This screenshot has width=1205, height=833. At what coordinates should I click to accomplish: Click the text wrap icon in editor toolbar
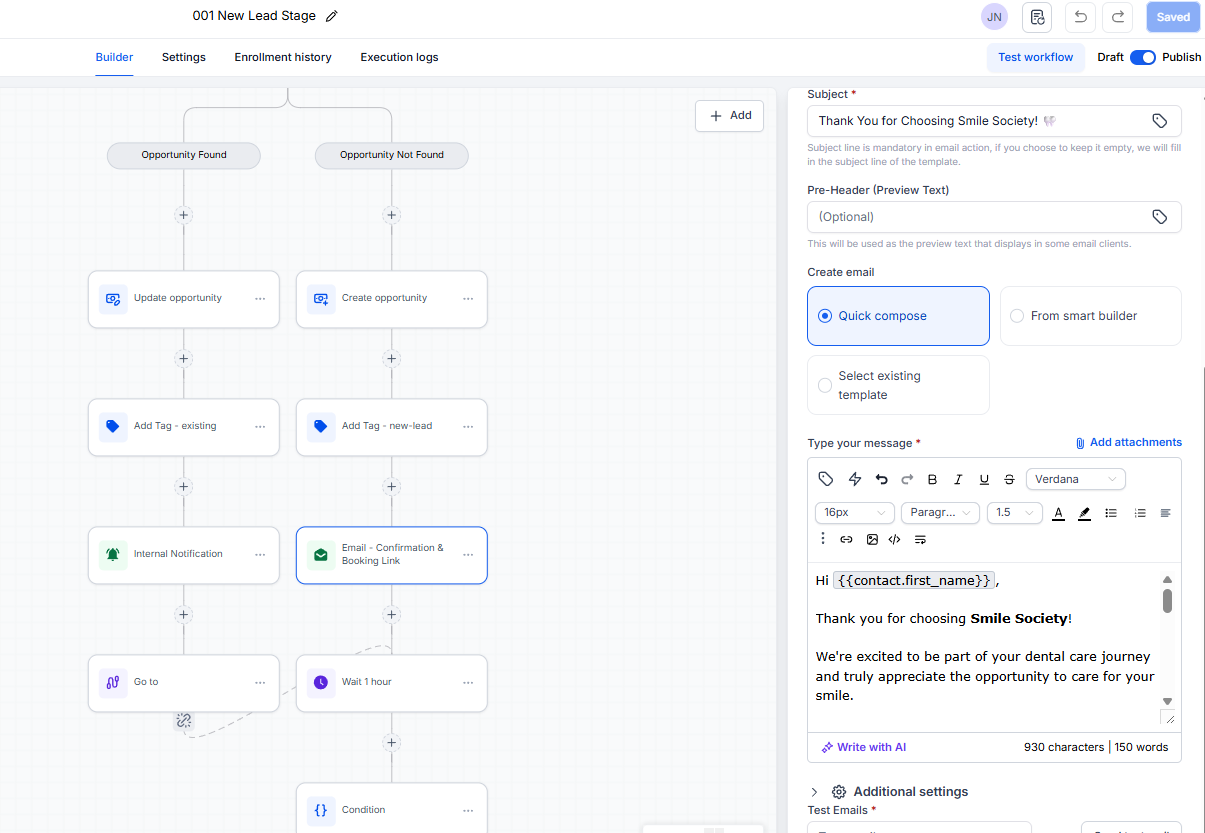tap(920, 539)
